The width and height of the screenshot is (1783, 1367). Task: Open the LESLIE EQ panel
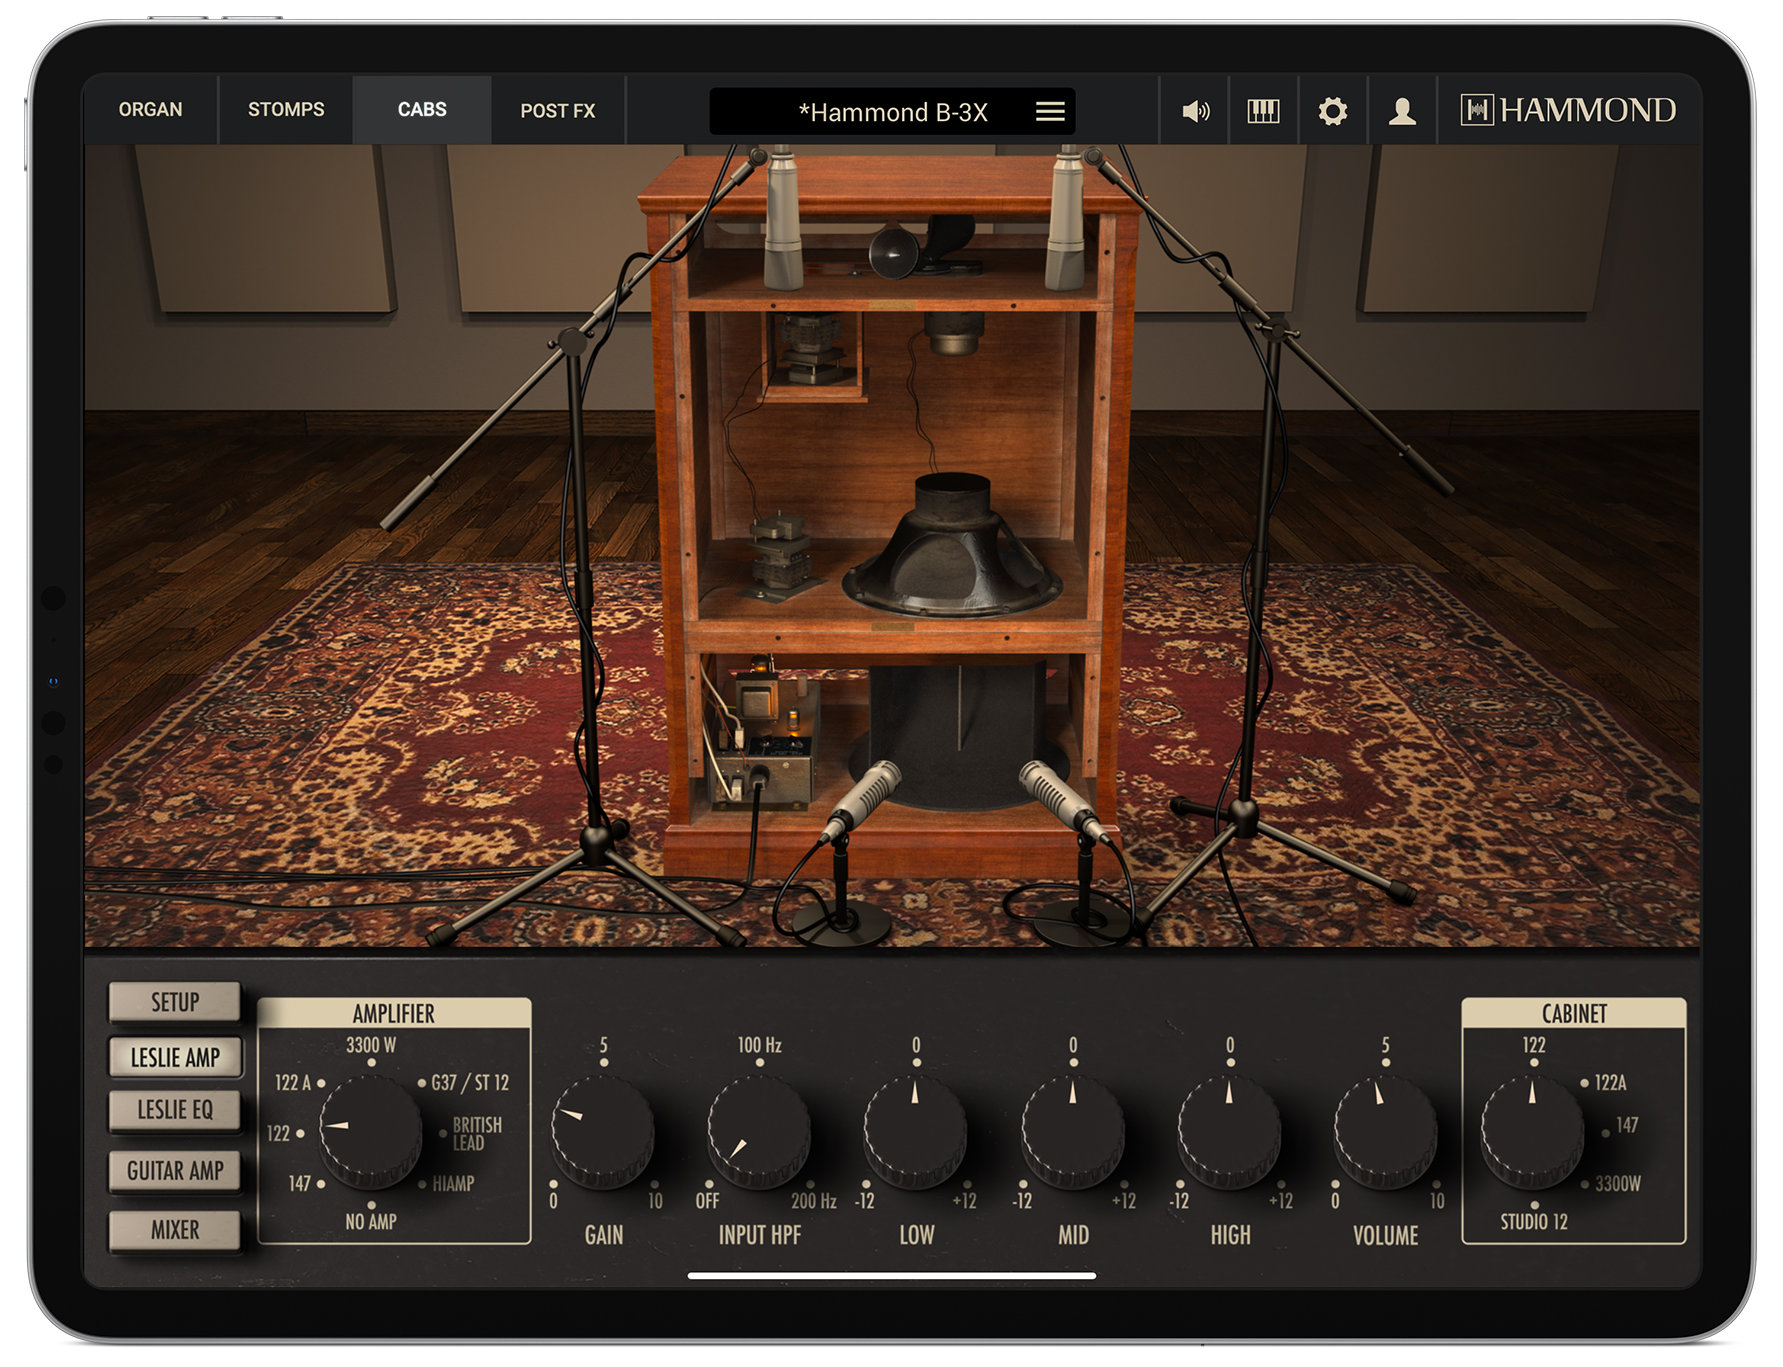tap(176, 1109)
